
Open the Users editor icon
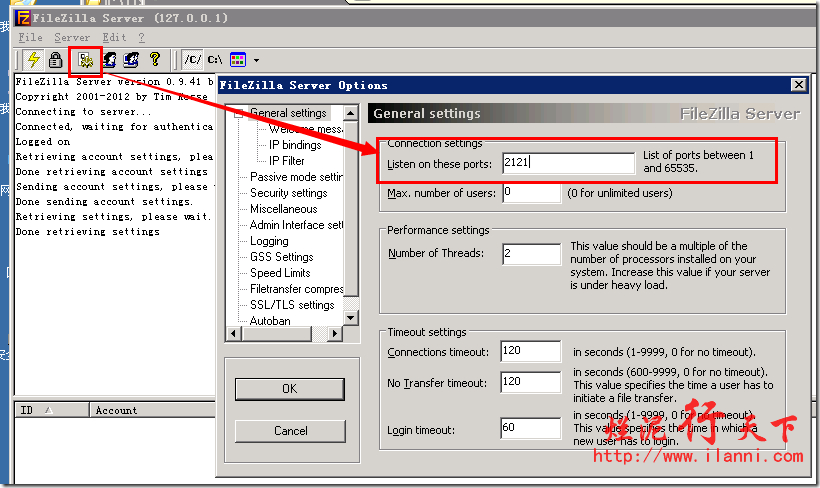pos(110,60)
